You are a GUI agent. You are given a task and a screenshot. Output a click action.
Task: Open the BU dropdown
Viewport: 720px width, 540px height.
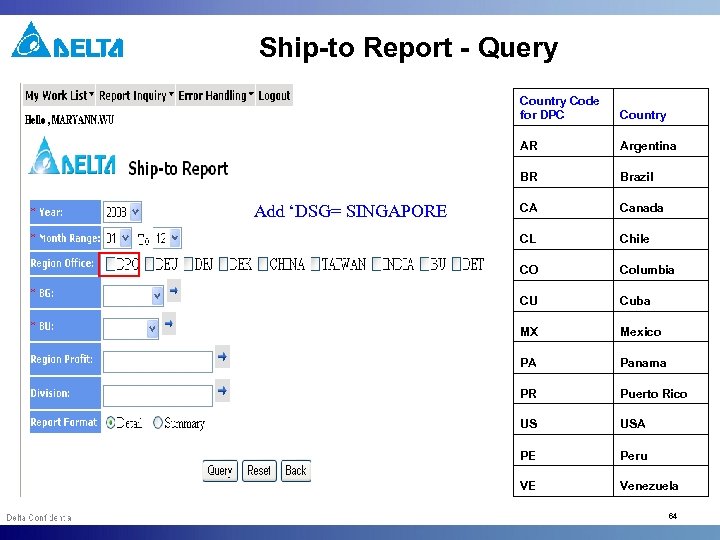pyautogui.click(x=131, y=329)
